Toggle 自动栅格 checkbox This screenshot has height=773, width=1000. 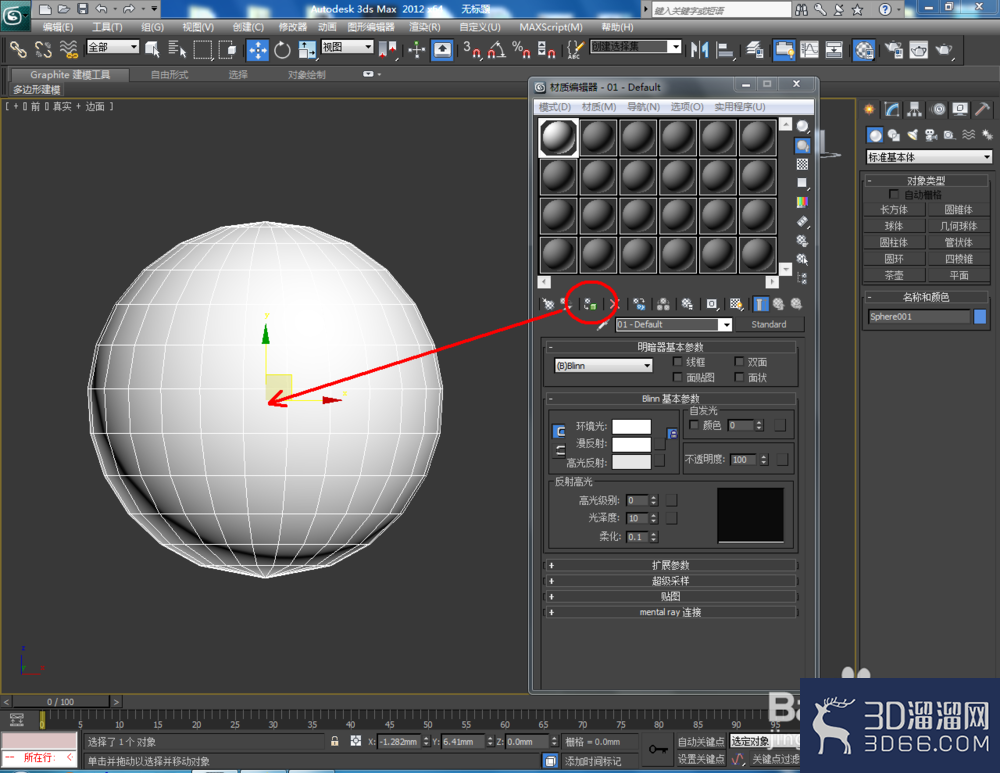893,194
